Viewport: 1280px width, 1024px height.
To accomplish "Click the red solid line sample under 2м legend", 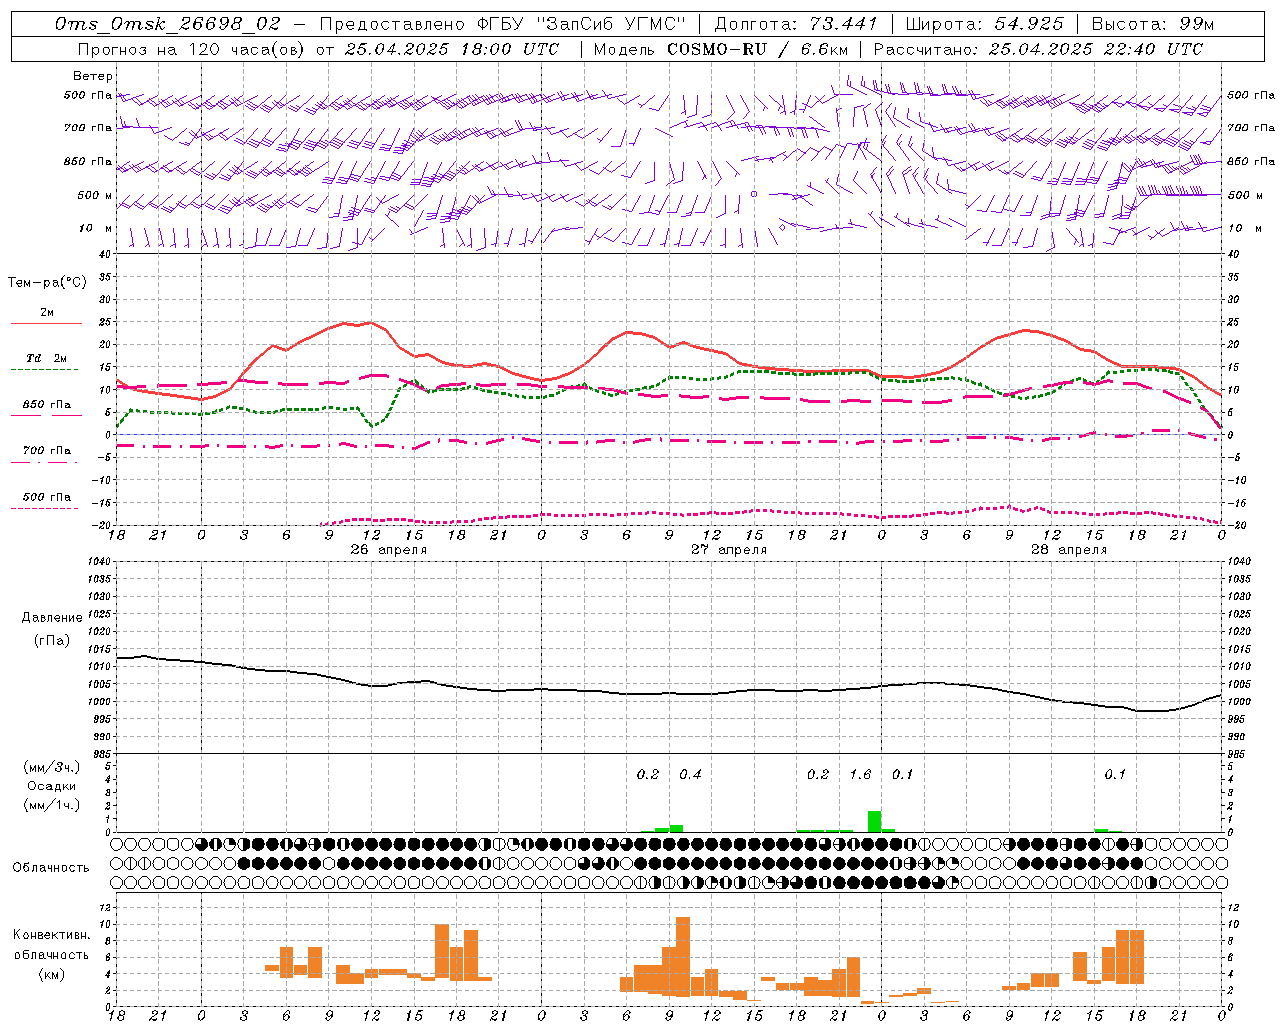I will [x=46, y=324].
